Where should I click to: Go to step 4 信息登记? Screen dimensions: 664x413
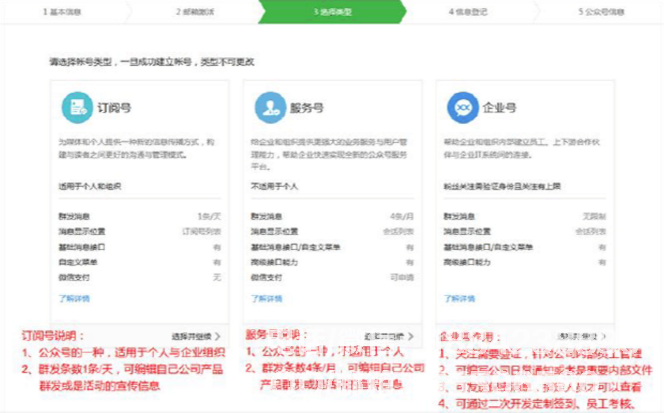click(x=468, y=12)
